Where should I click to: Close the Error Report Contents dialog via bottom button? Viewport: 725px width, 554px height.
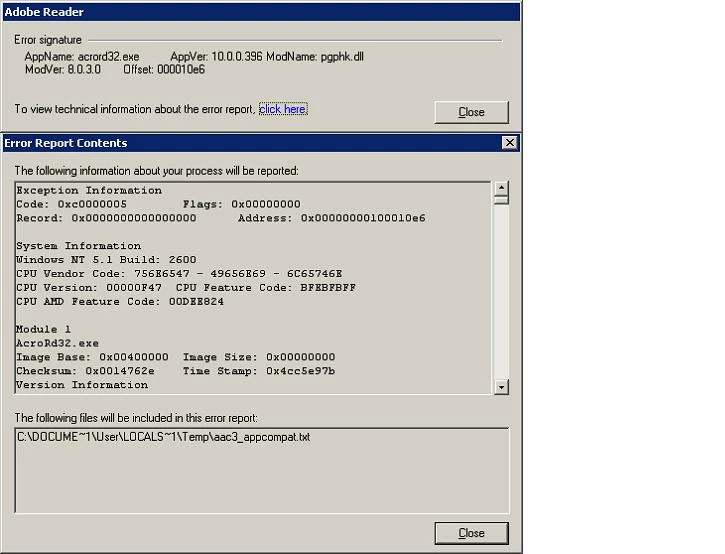(471, 533)
